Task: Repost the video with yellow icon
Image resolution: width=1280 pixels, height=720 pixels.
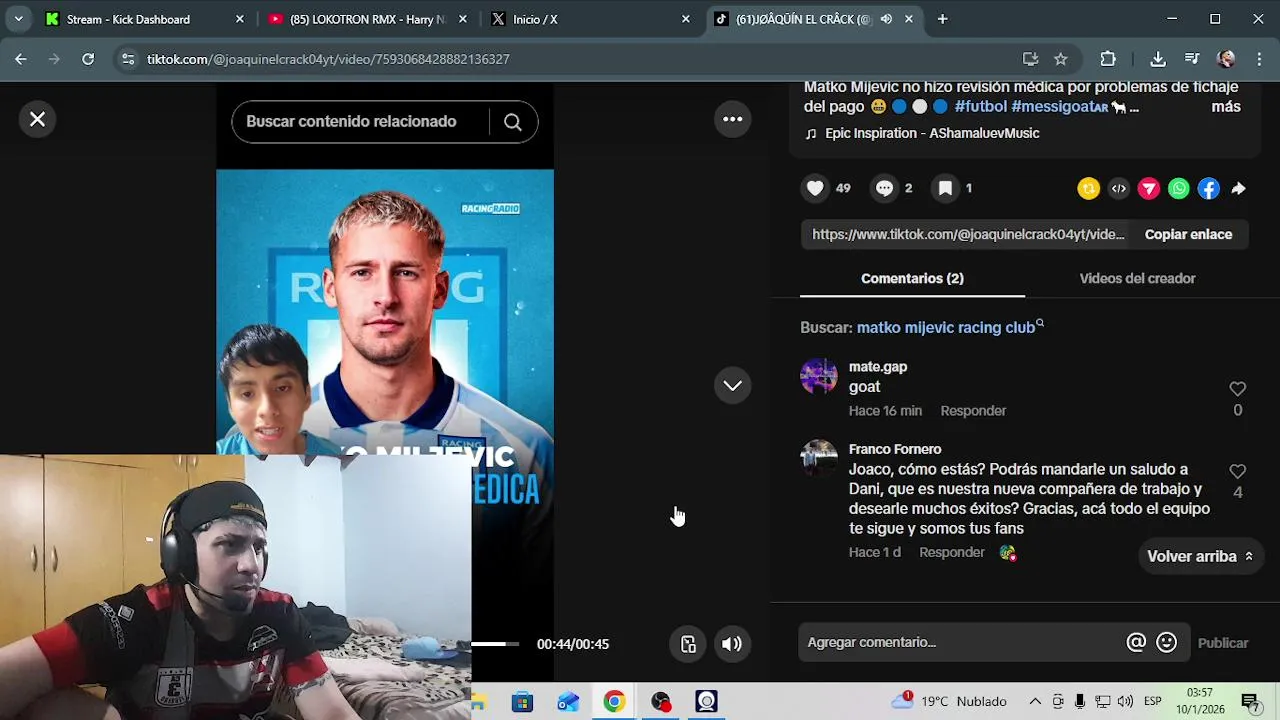Action: click(x=1088, y=188)
